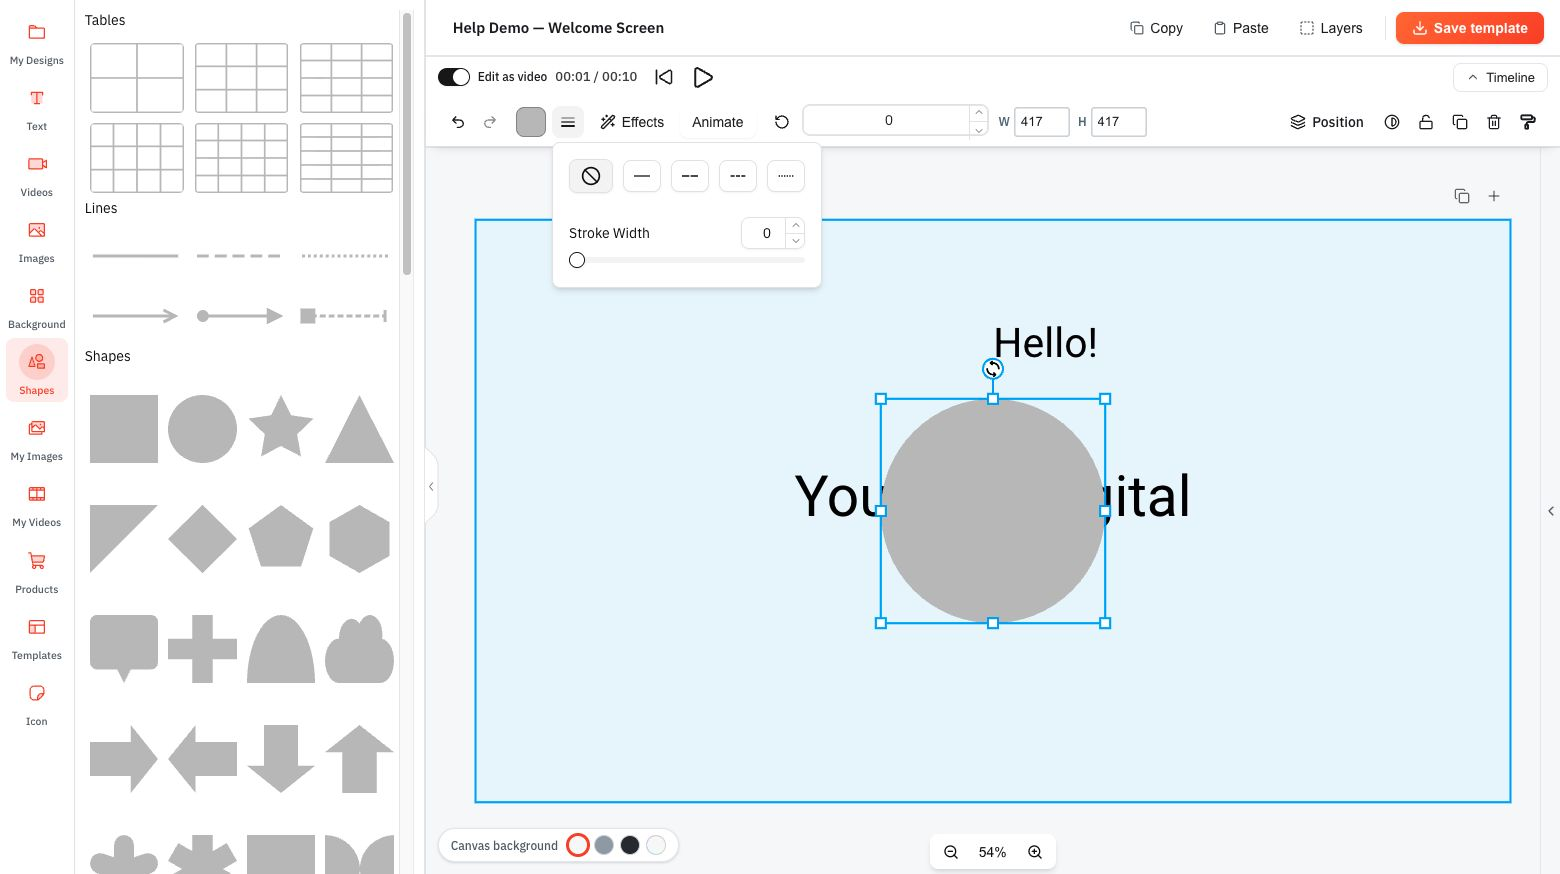Delete the selected element with trash icon
This screenshot has width=1560, height=874.
pyautogui.click(x=1494, y=122)
